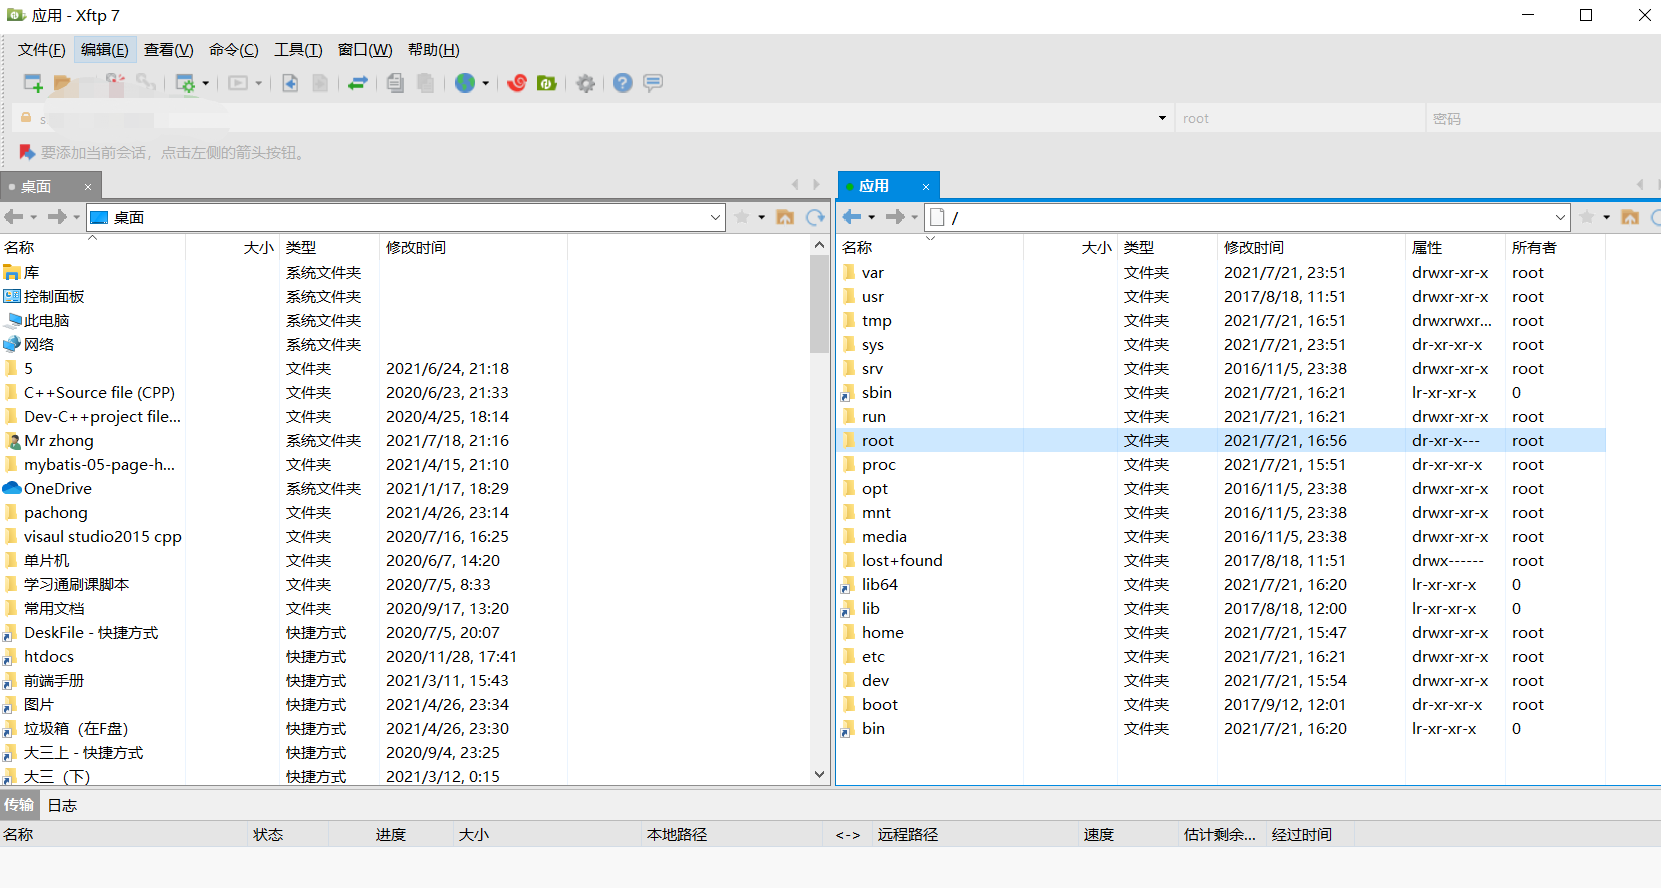The width and height of the screenshot is (1661, 888).
Task: Expand the host address bar dropdown arrow
Action: [1162, 118]
